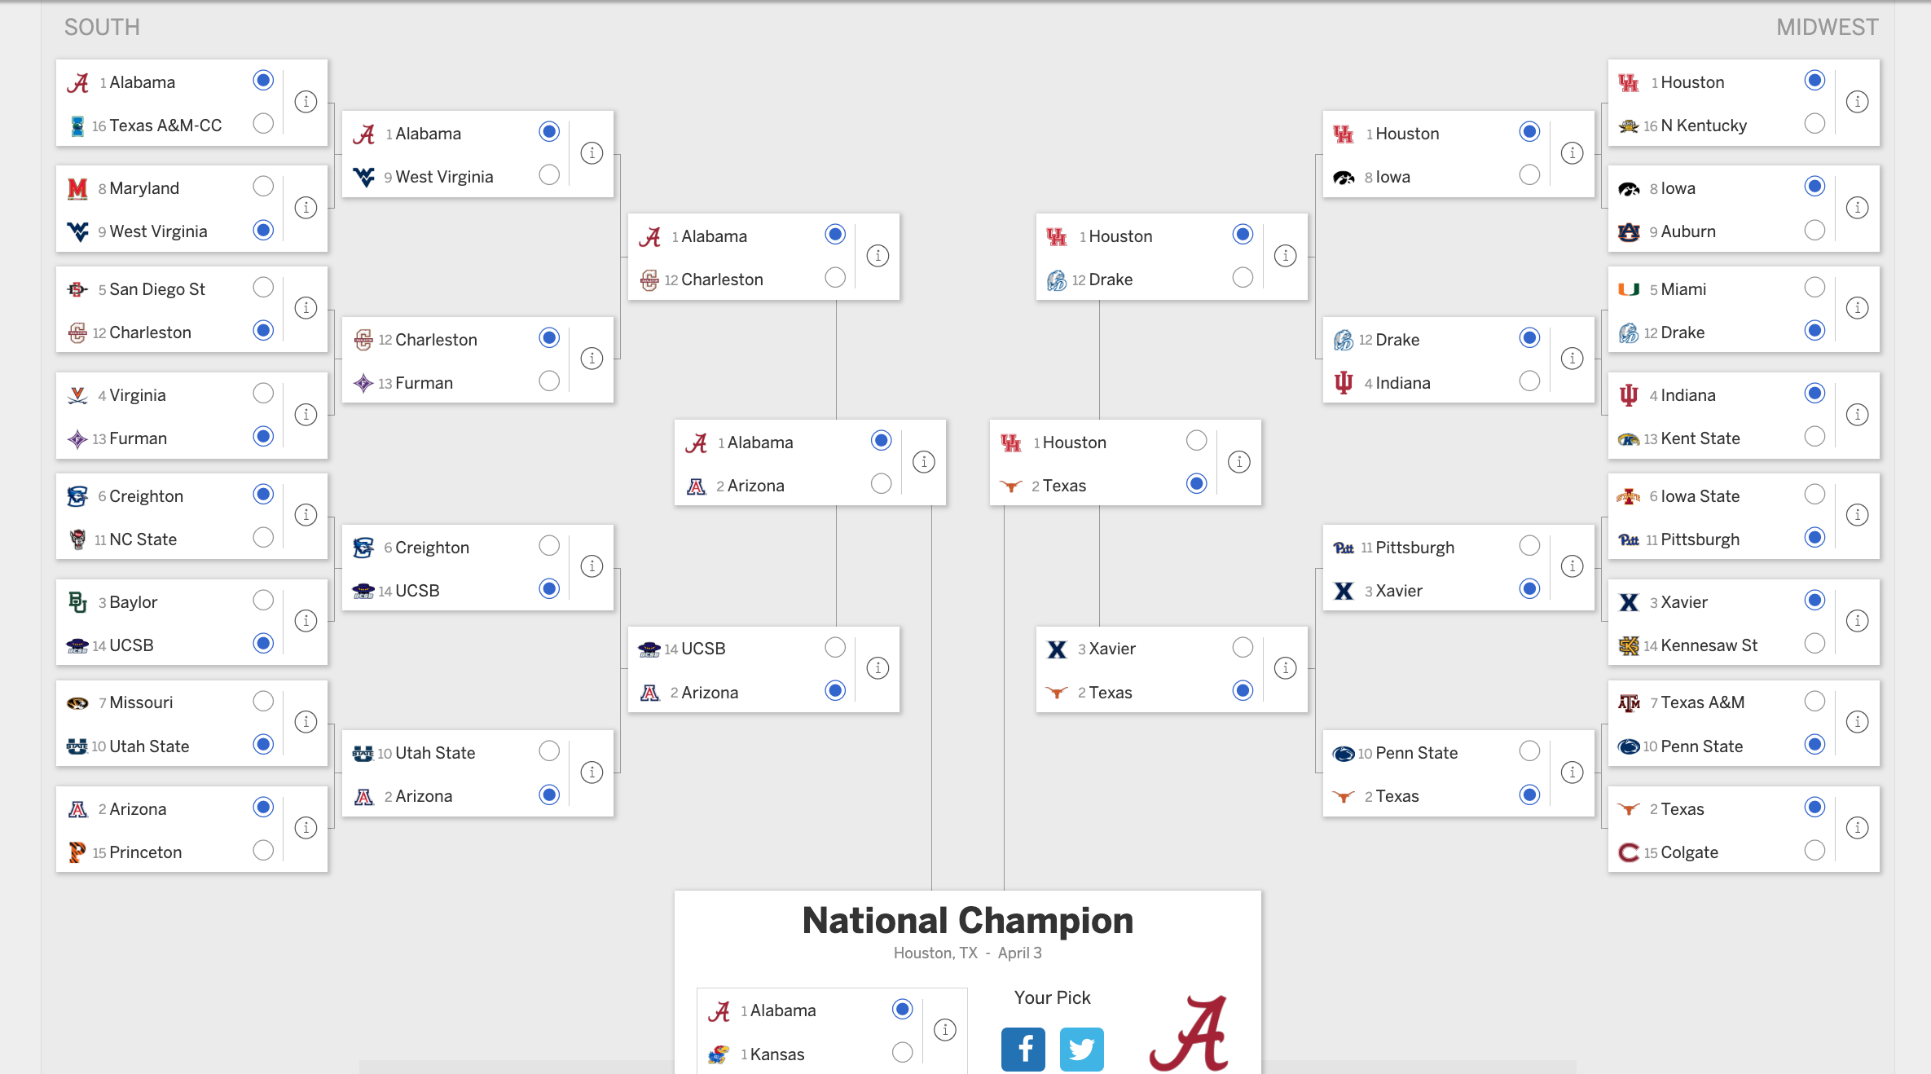View info for Alabama vs Arizona game
The image size is (1931, 1074).
(x=924, y=462)
